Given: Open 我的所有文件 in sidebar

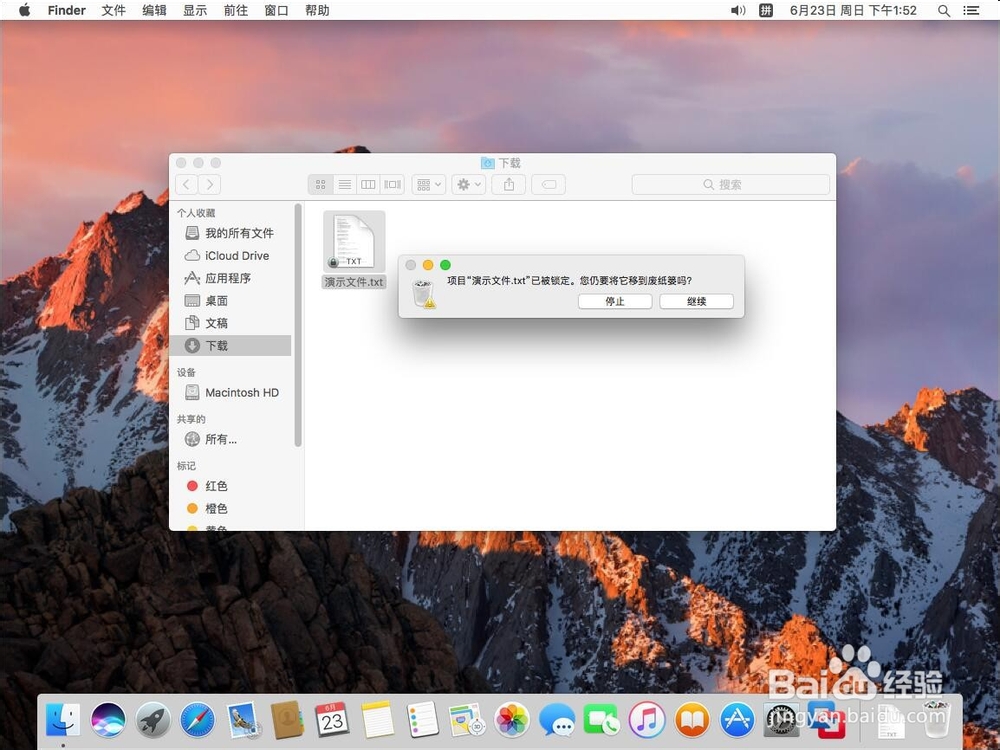Looking at the screenshot, I should 231,233.
